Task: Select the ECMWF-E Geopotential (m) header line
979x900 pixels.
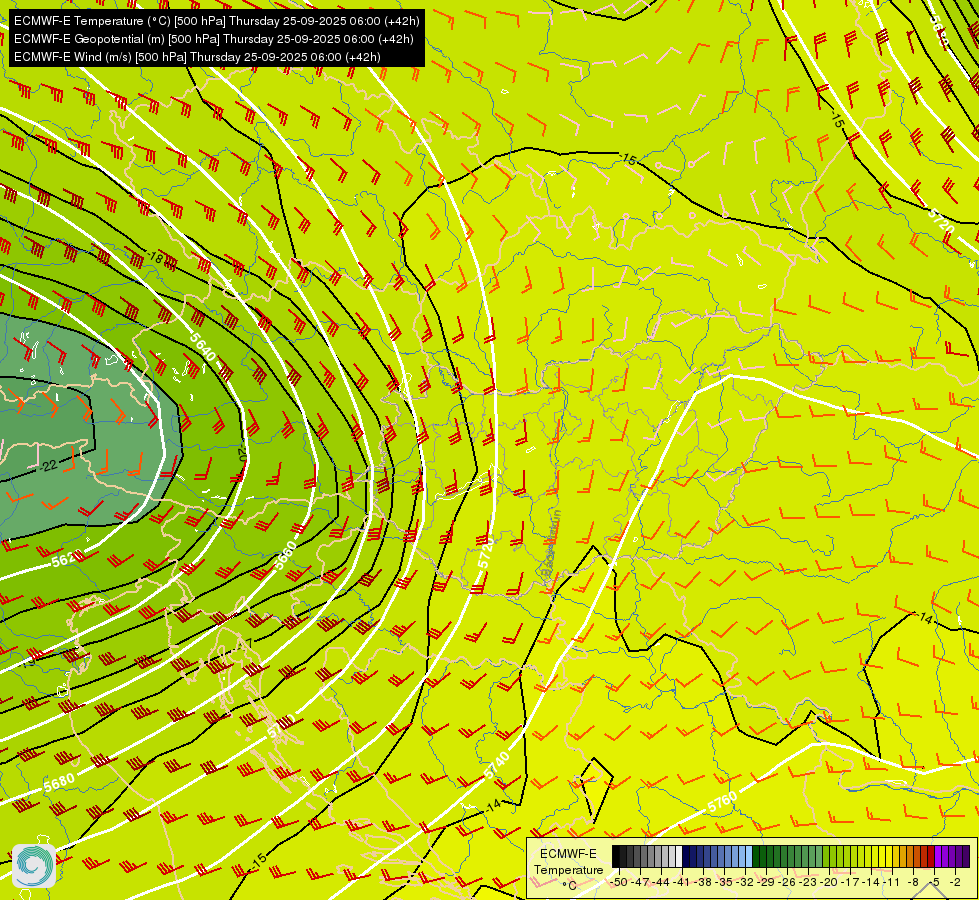Action: click(x=214, y=39)
